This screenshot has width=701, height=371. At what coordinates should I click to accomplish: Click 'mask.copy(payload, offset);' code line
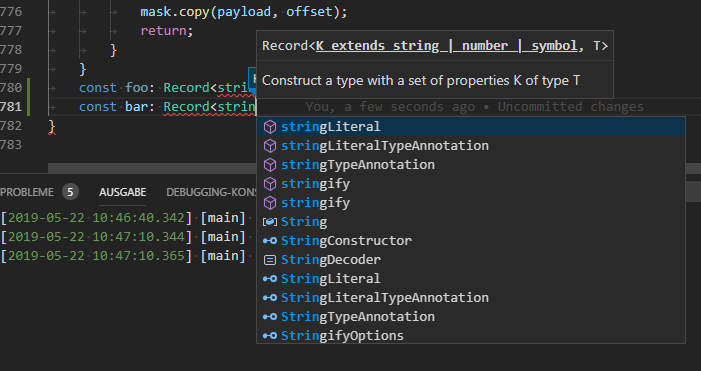244,12
